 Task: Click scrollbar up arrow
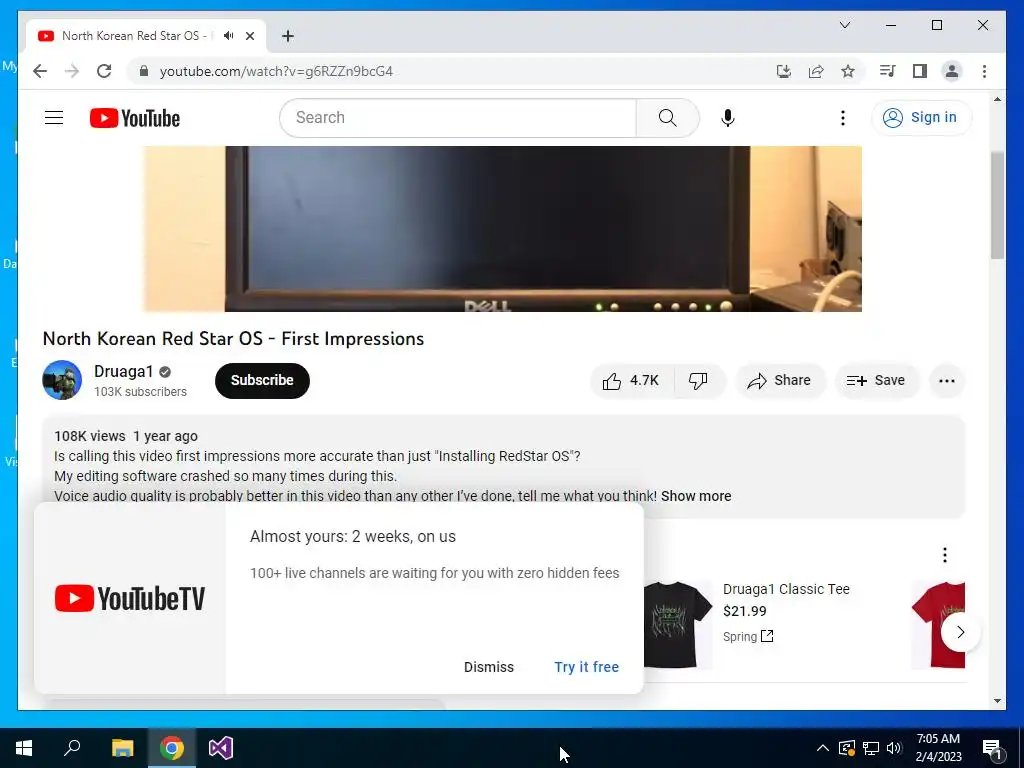click(x=997, y=99)
